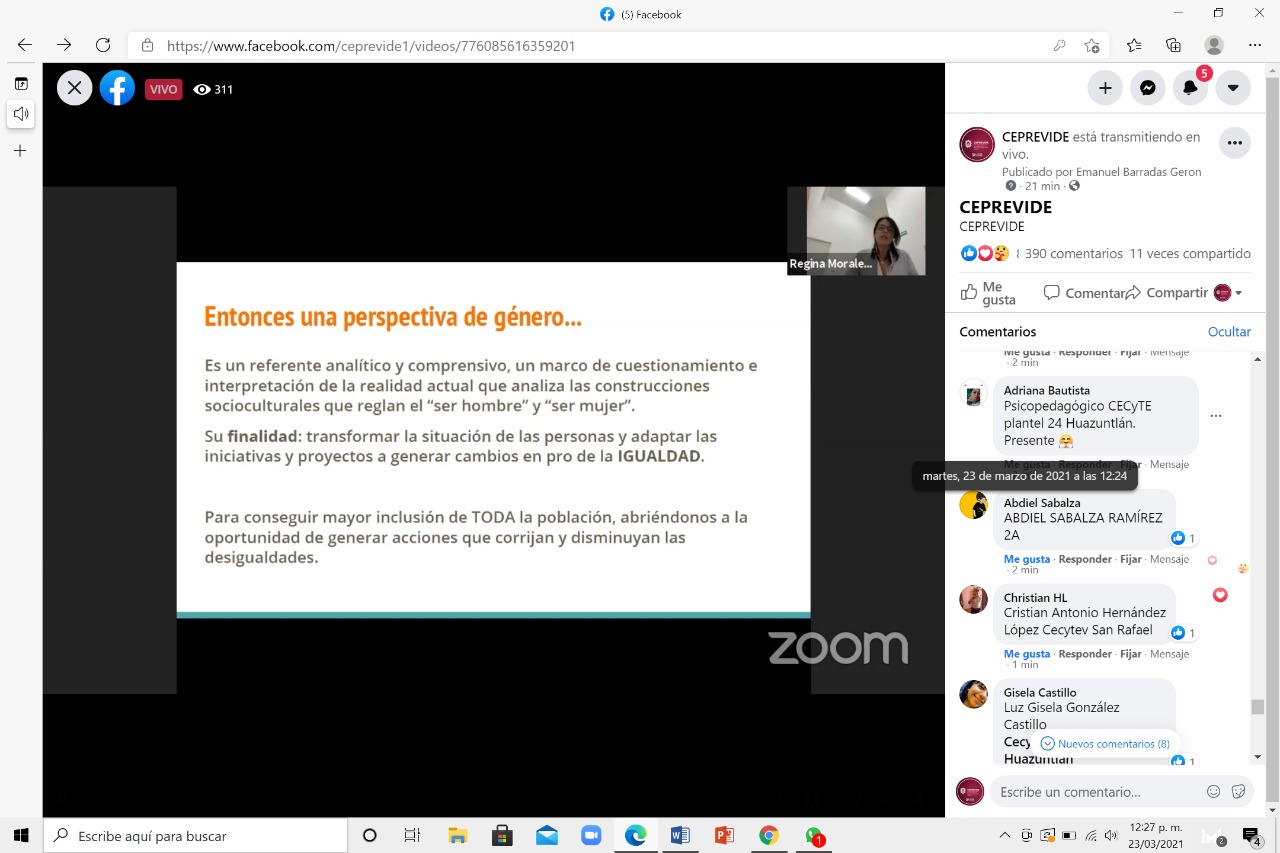Click the Windows taskbar search box
1280x853 pixels.
click(x=196, y=836)
